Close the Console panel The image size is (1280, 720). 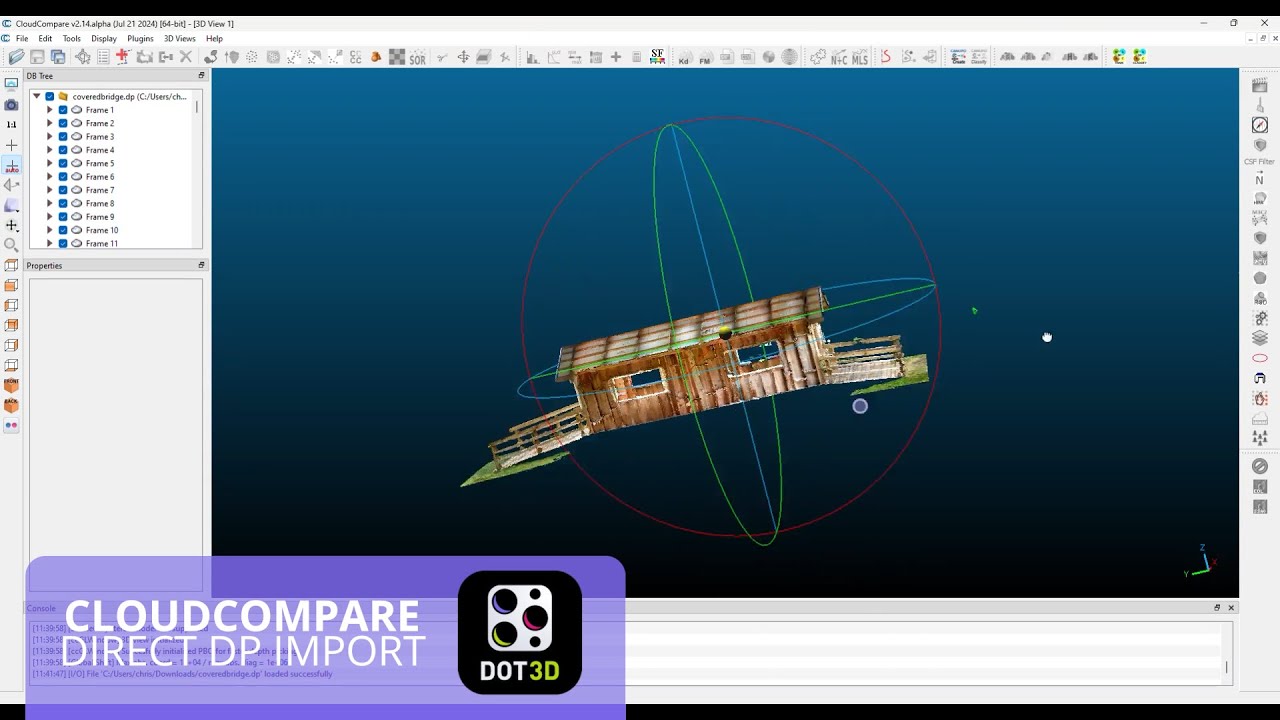(1231, 607)
